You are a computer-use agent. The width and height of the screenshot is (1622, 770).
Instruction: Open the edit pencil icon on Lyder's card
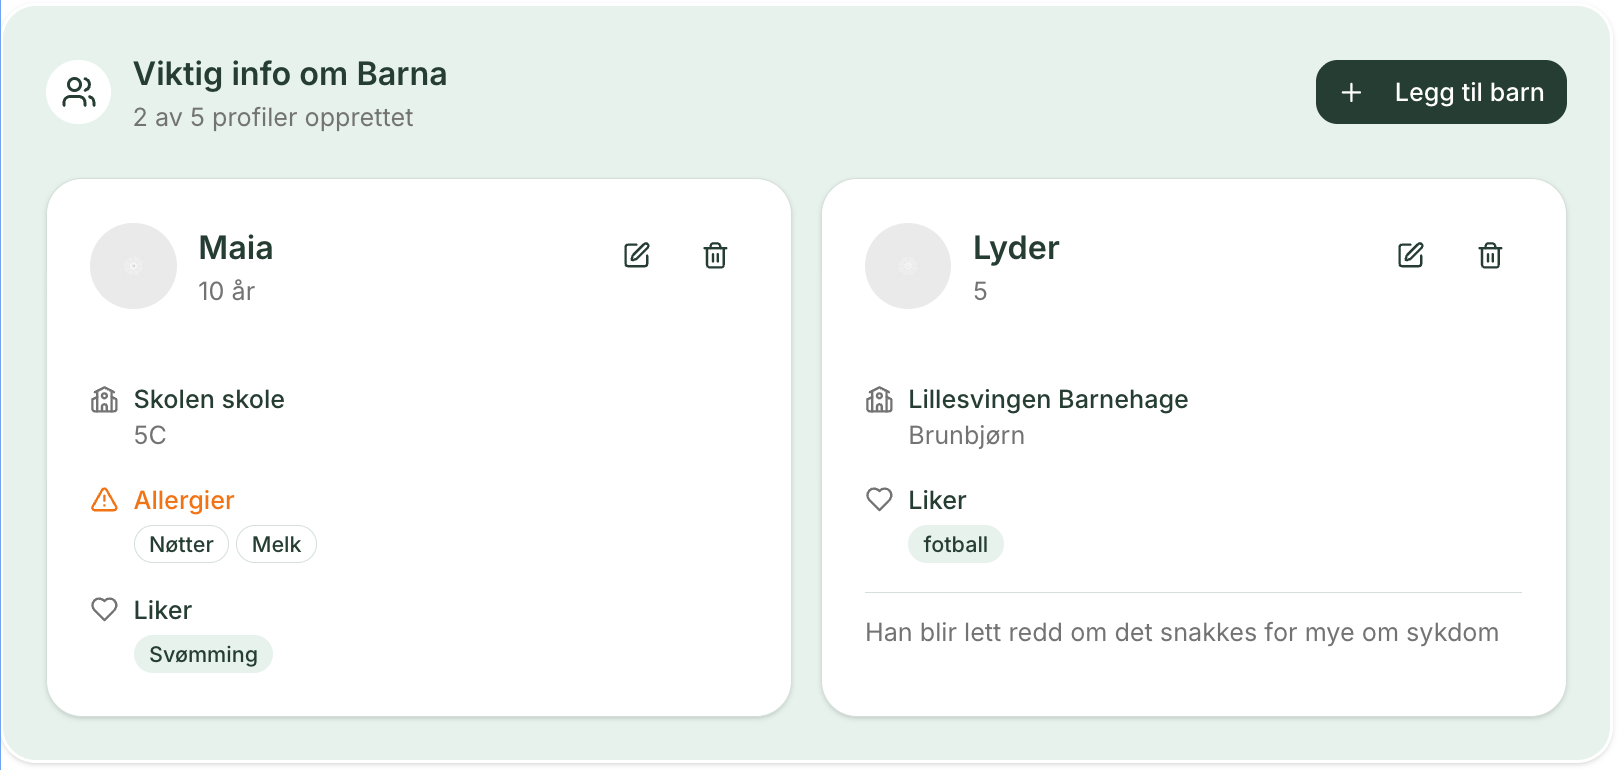(1411, 255)
